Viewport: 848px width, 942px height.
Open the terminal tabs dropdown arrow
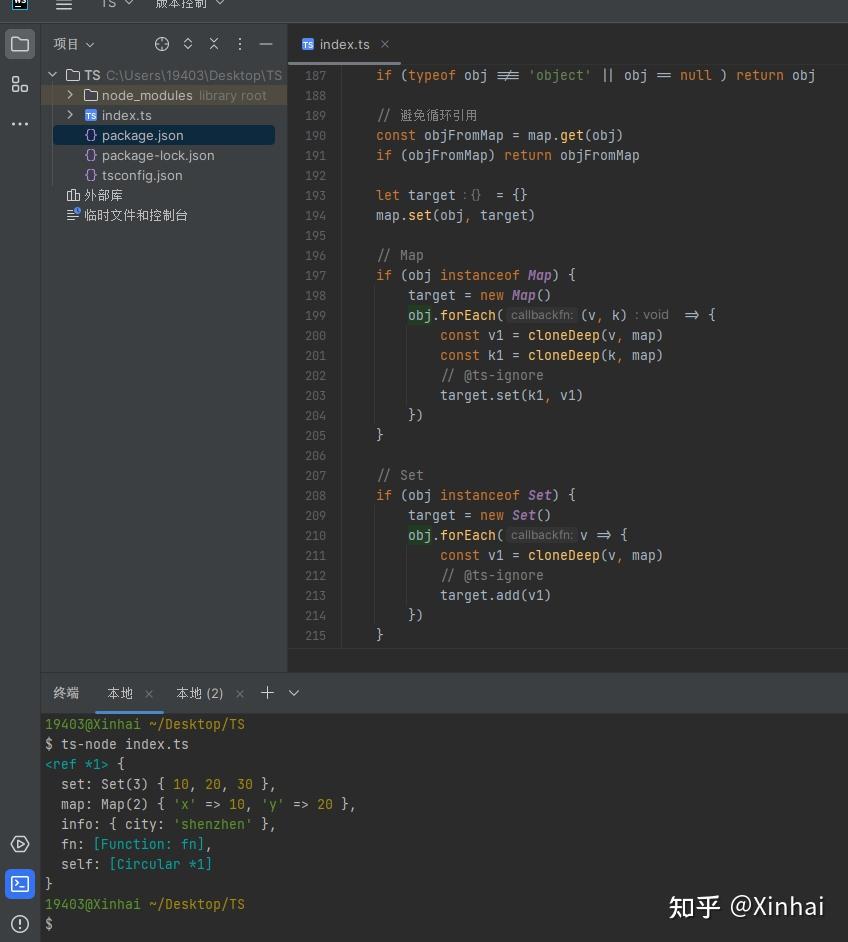pos(294,693)
